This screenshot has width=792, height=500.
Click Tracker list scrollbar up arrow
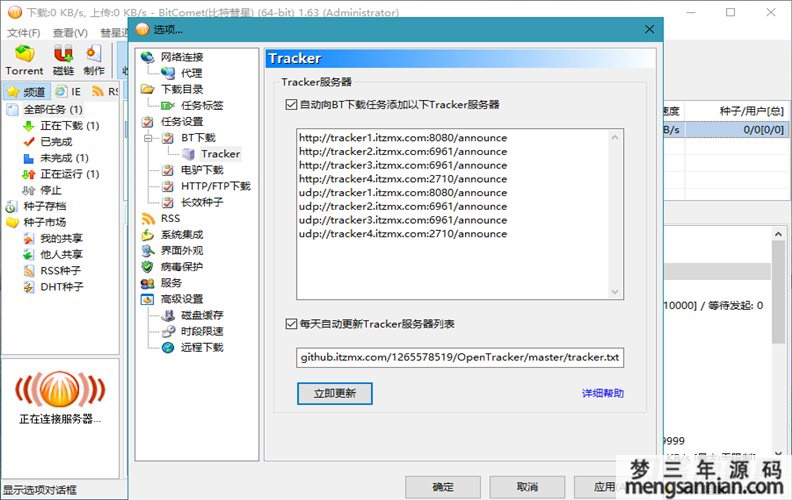(615, 137)
